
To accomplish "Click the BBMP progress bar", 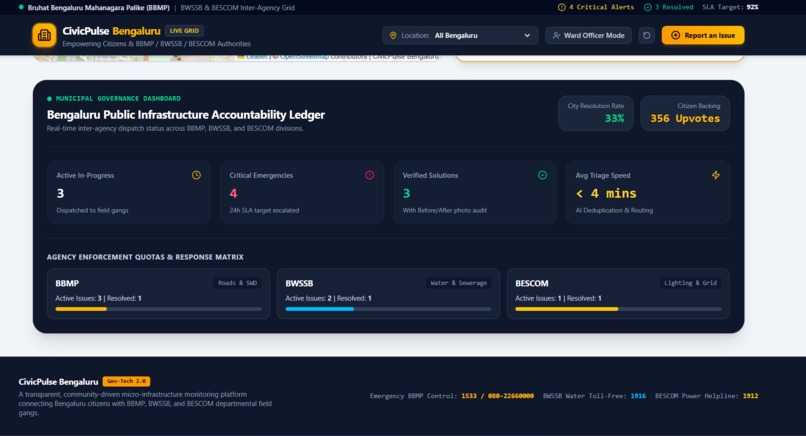I will click(x=158, y=309).
